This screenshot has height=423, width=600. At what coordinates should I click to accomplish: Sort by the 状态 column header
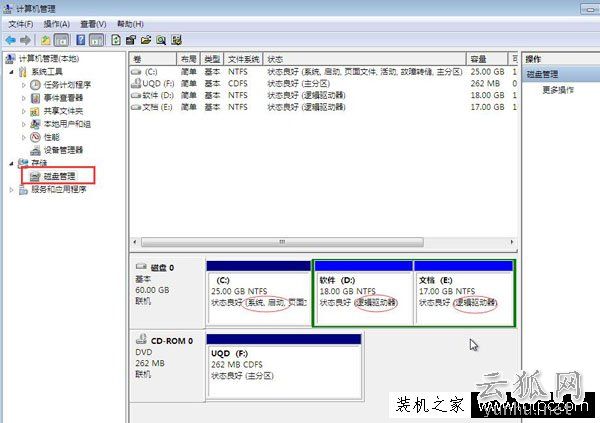[365, 59]
